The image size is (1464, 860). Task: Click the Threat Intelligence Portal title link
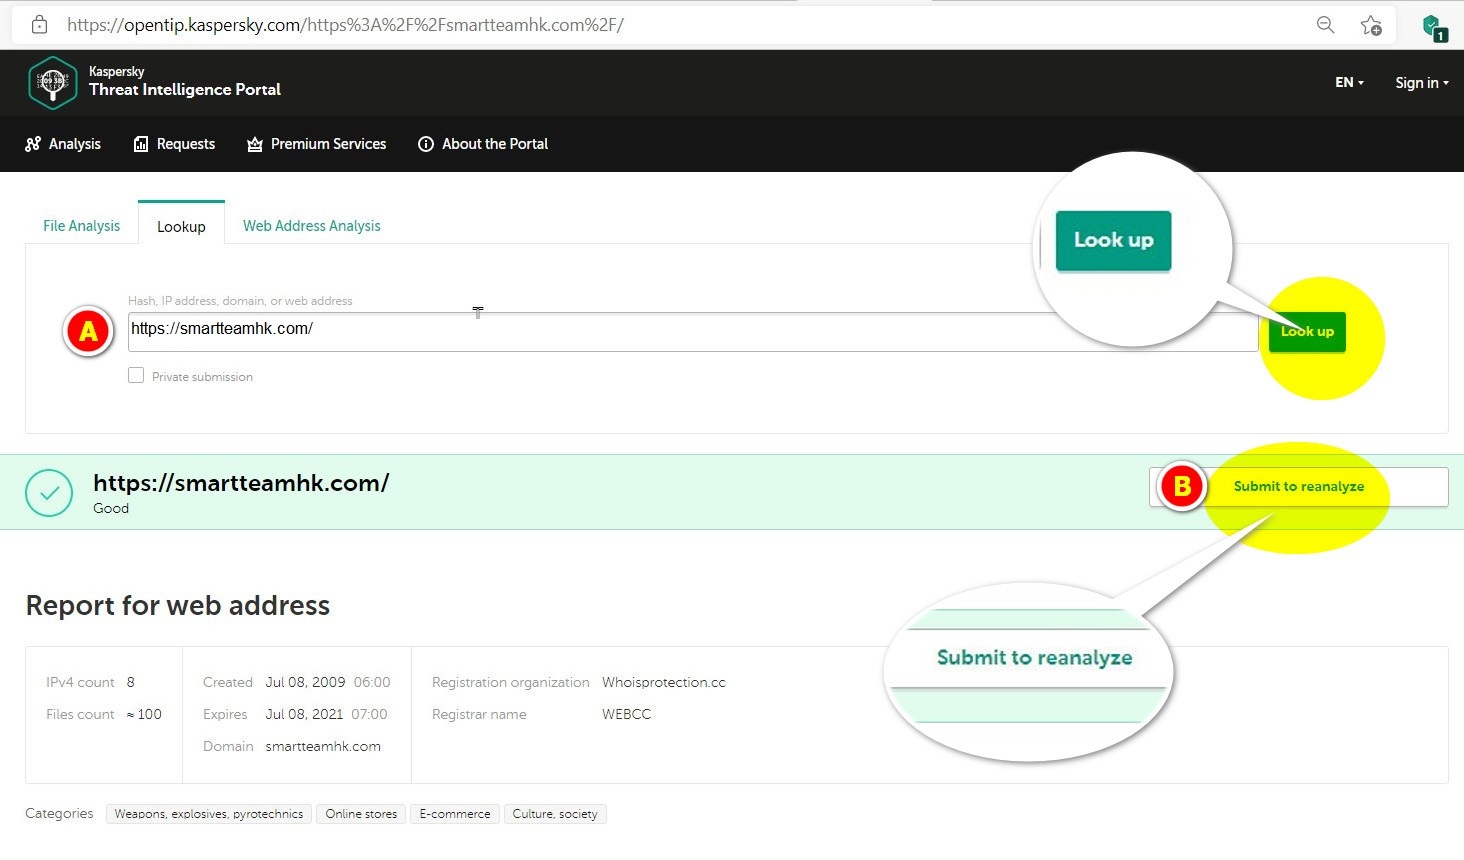click(x=185, y=90)
